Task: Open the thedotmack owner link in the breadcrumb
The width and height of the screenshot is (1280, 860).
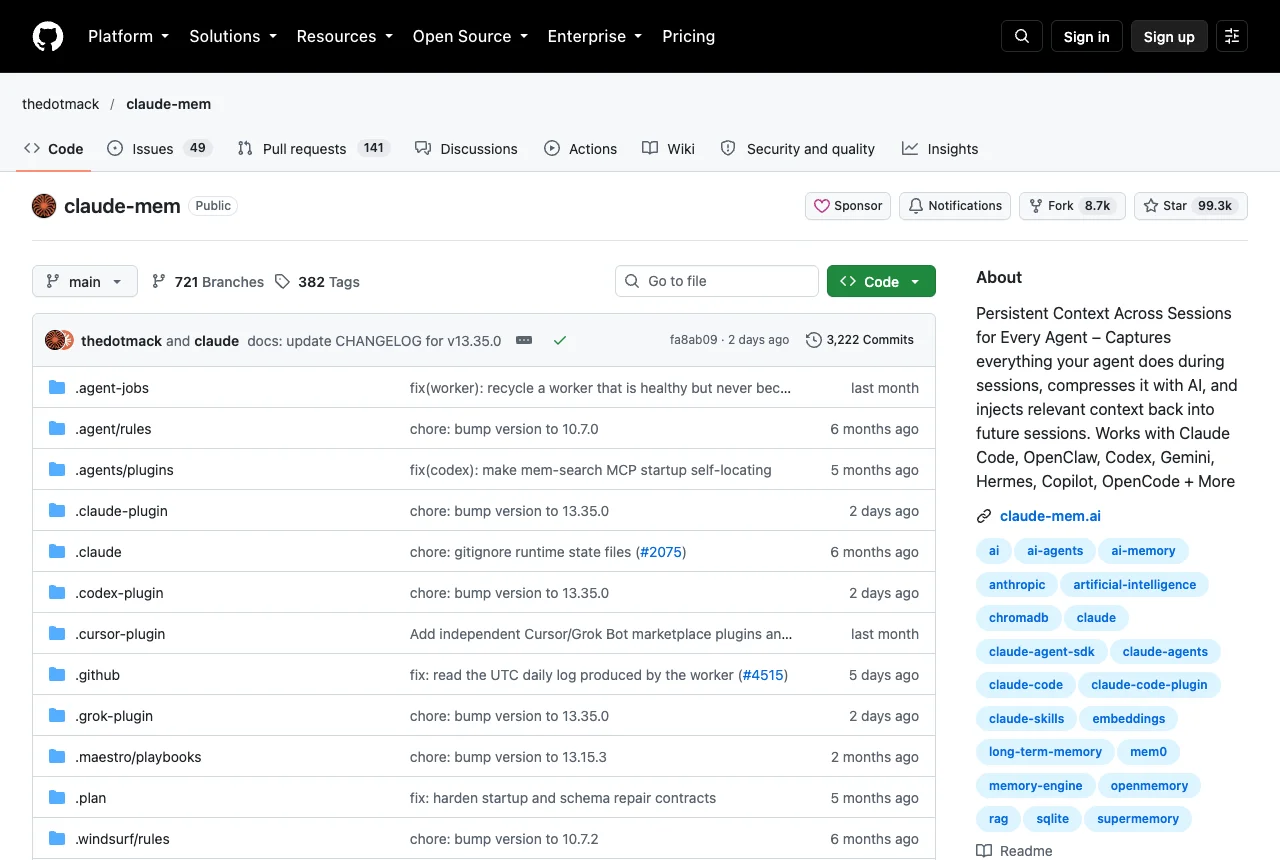Action: click(x=61, y=104)
